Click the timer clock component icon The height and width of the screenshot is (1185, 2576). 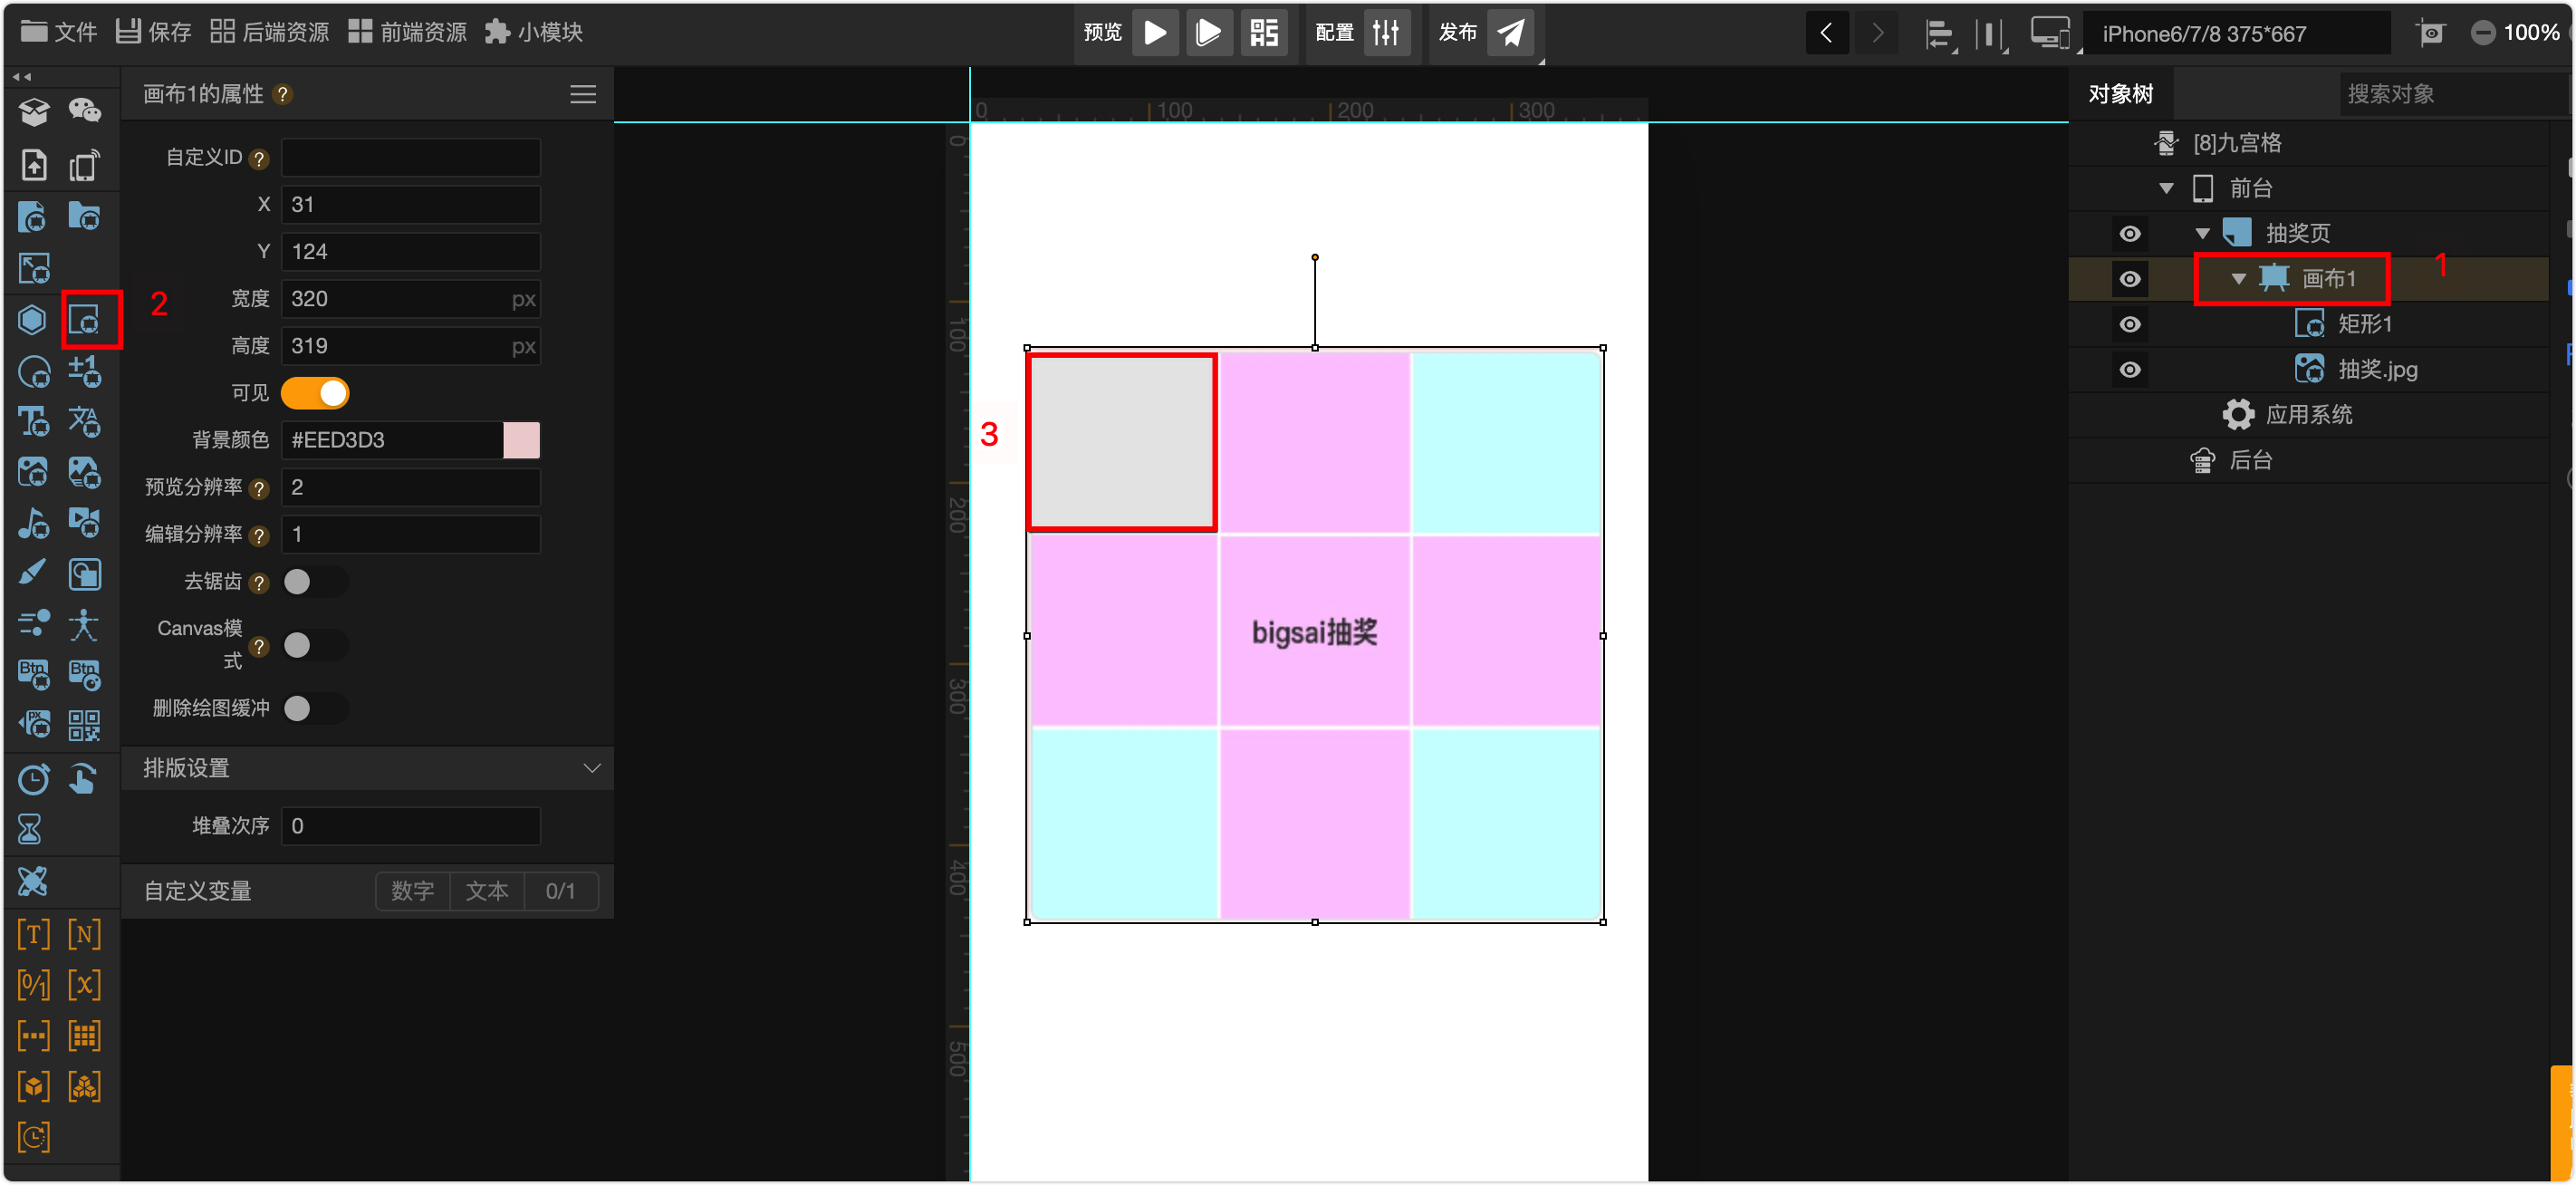pos(33,779)
